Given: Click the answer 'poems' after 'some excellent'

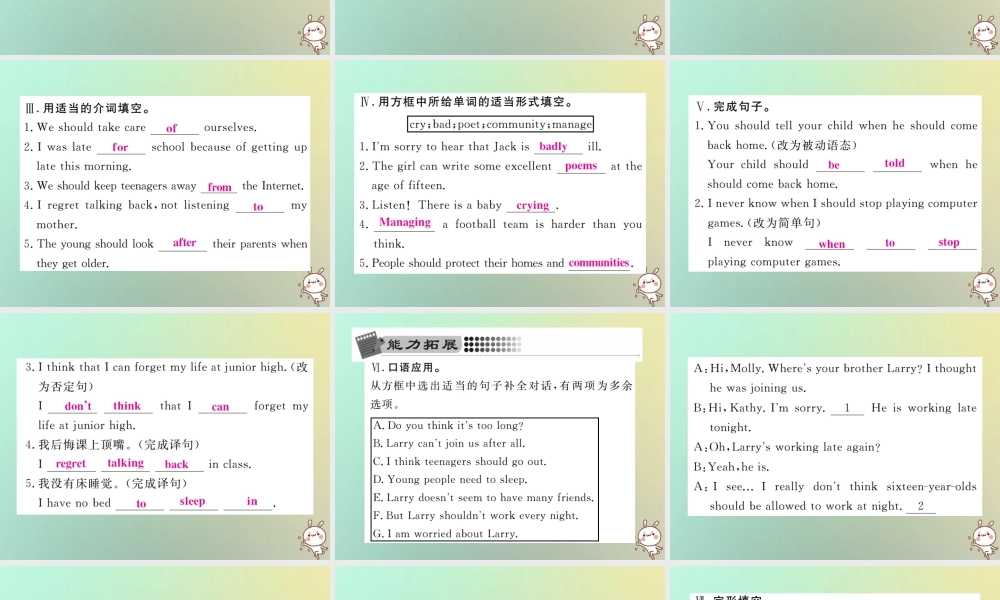Looking at the screenshot, I should (x=581, y=166).
